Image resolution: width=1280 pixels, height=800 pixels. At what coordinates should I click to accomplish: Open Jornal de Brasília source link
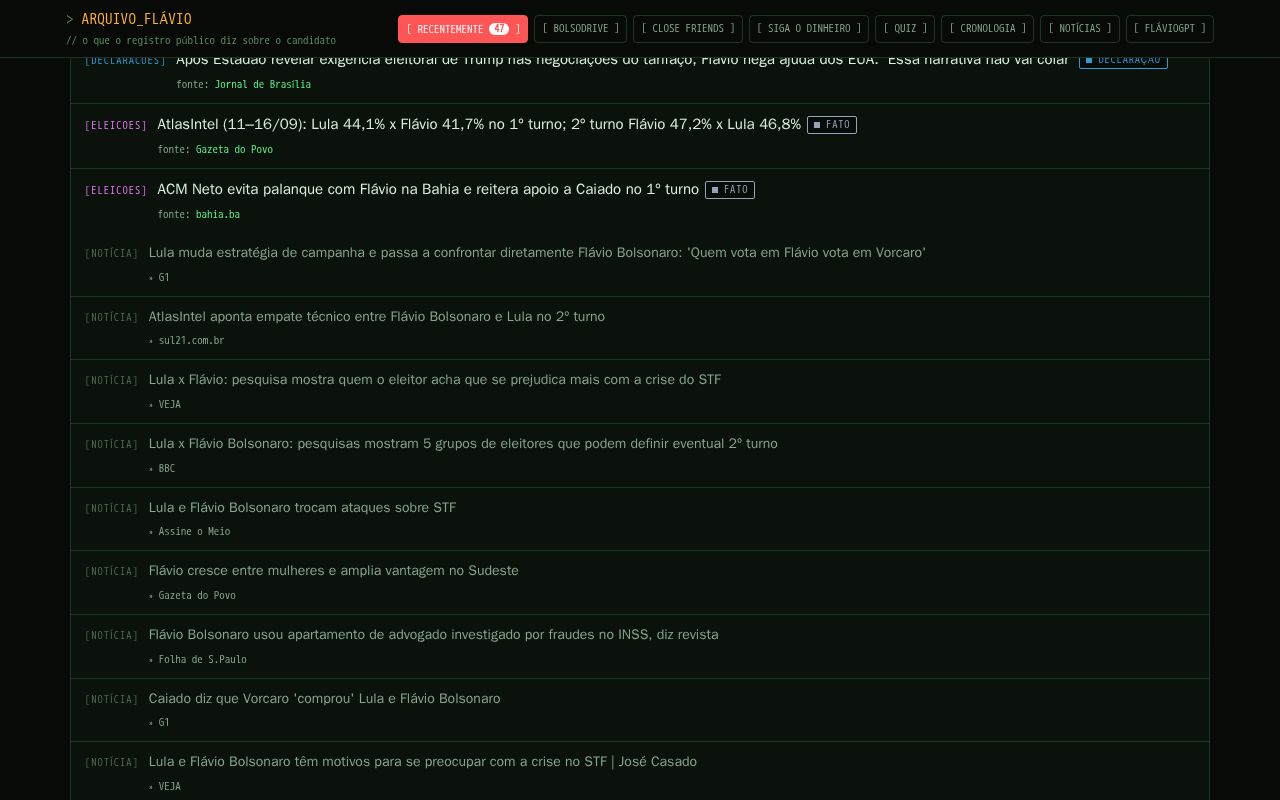[x=263, y=85]
